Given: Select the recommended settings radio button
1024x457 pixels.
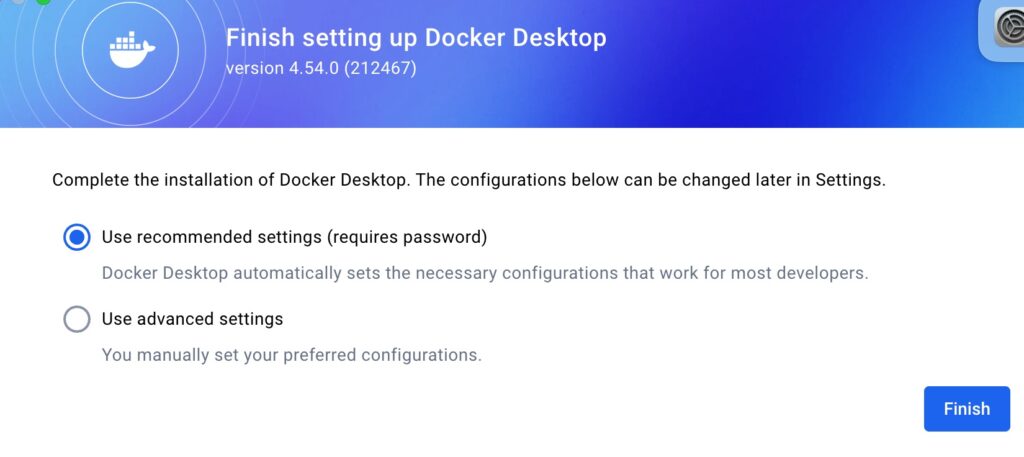Looking at the screenshot, I should click(77, 238).
